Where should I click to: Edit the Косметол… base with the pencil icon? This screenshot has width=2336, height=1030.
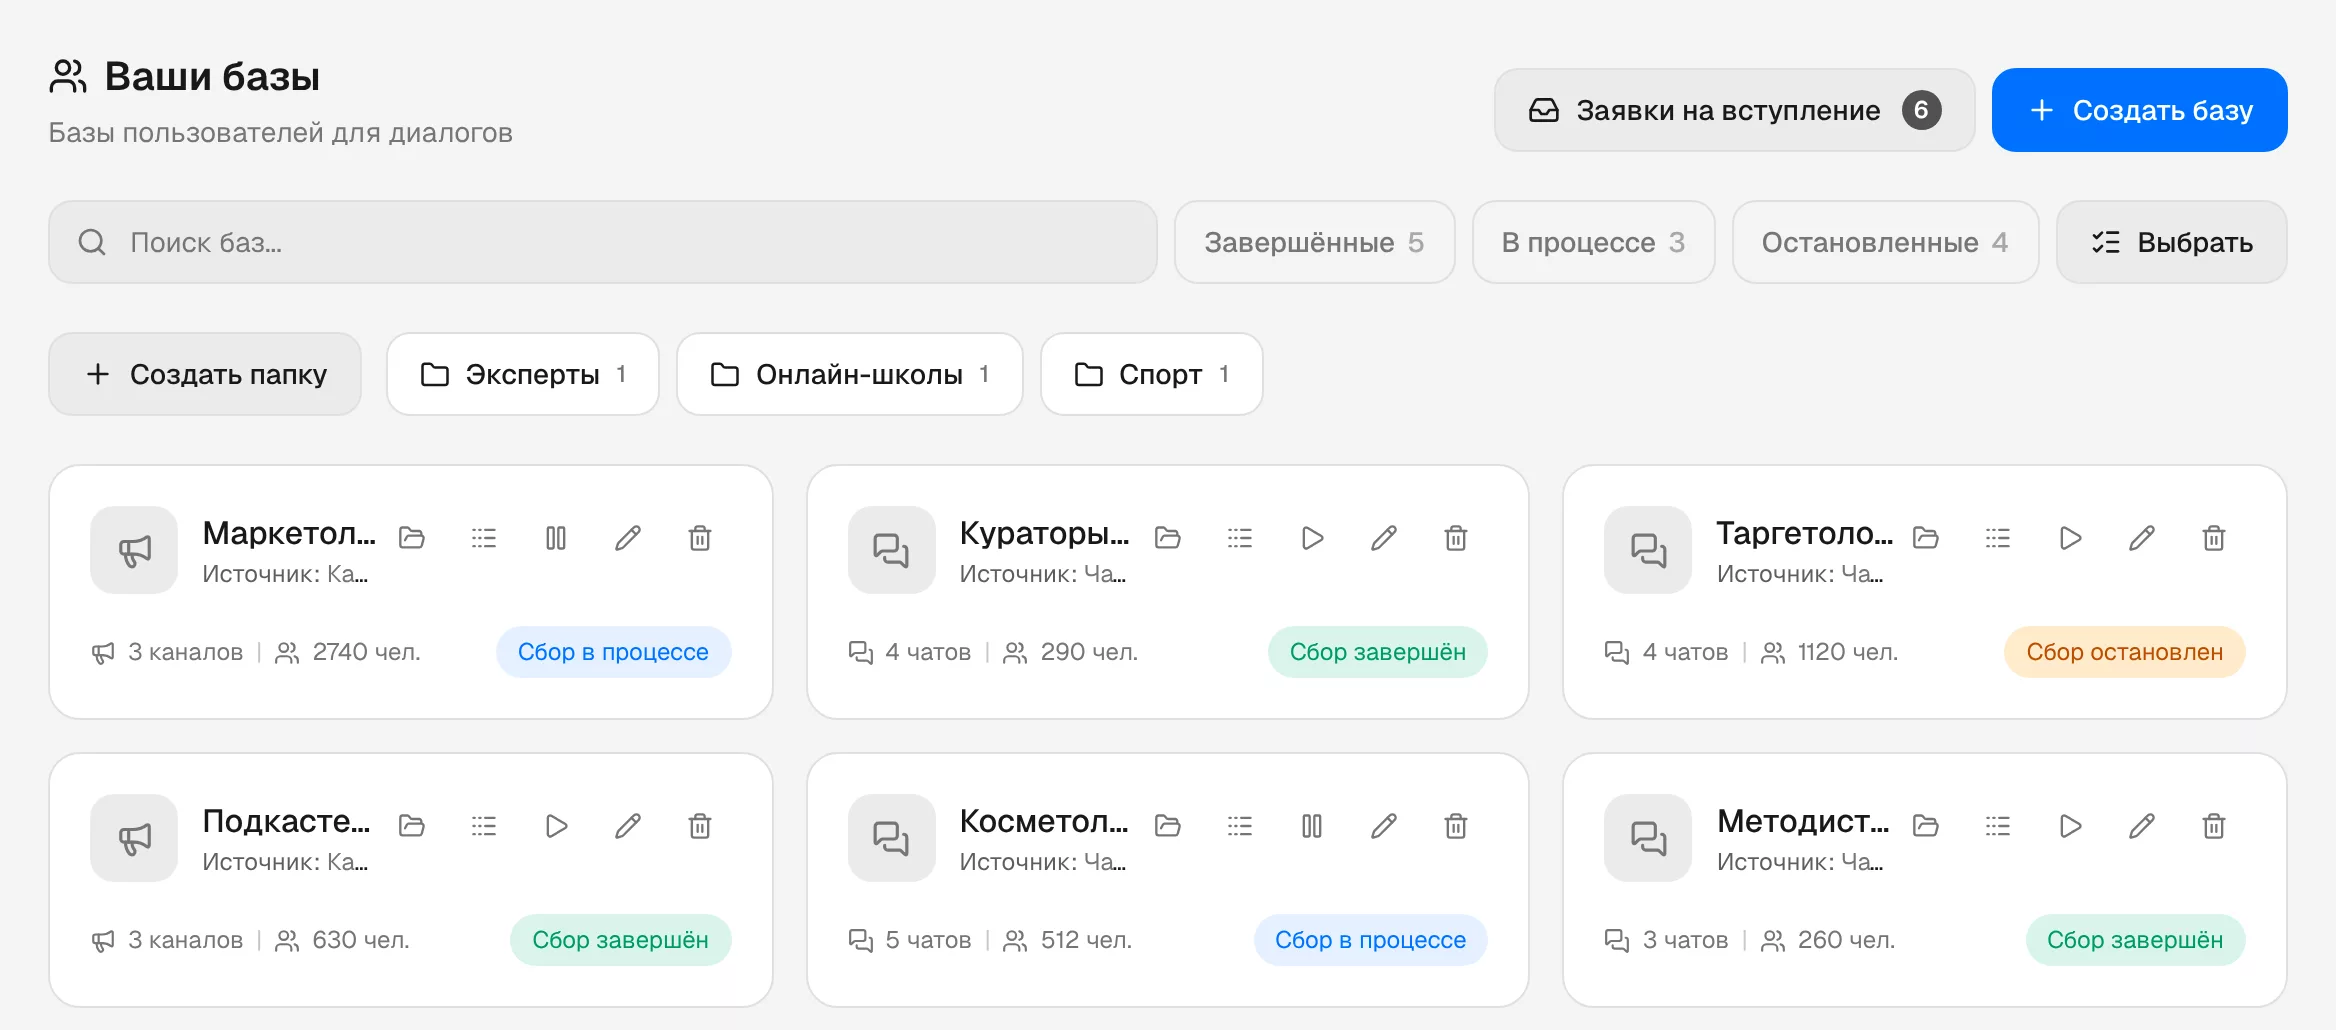click(1384, 826)
